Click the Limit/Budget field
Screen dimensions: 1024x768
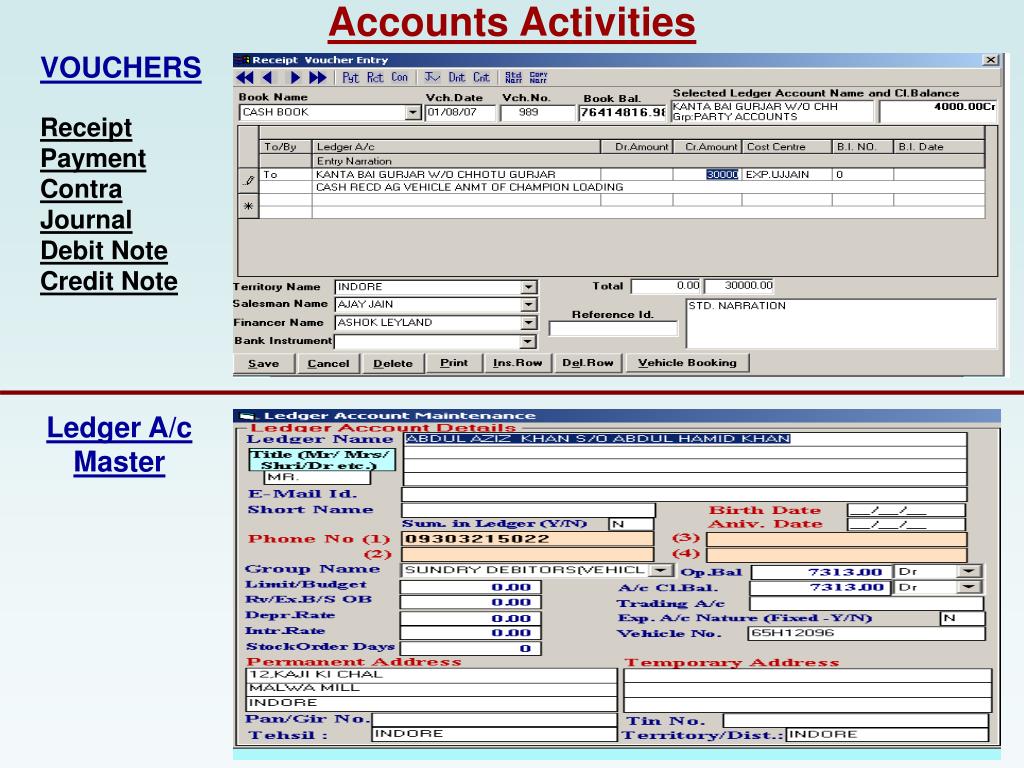[x=470, y=587]
